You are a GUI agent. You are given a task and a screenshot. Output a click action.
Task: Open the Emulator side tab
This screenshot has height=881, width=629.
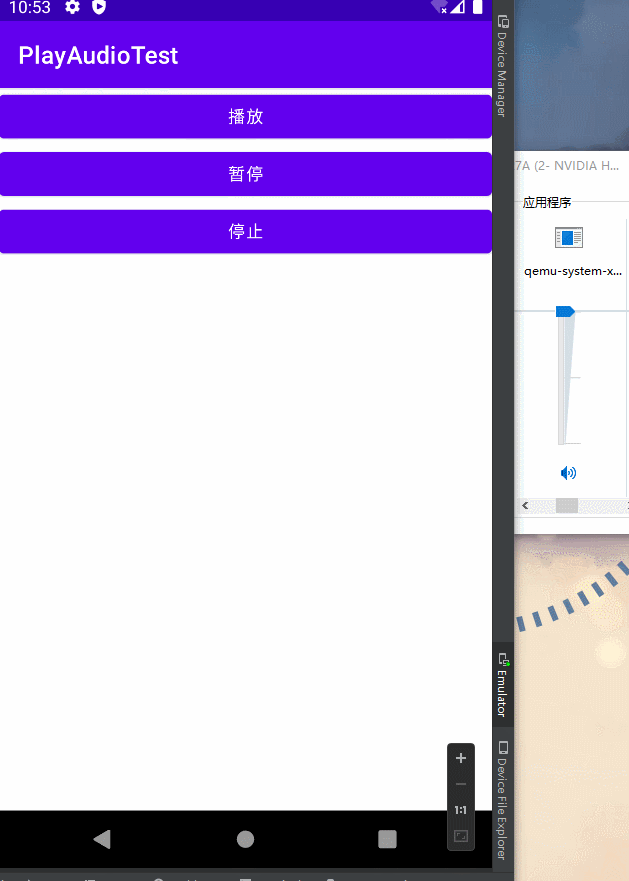tap(503, 684)
